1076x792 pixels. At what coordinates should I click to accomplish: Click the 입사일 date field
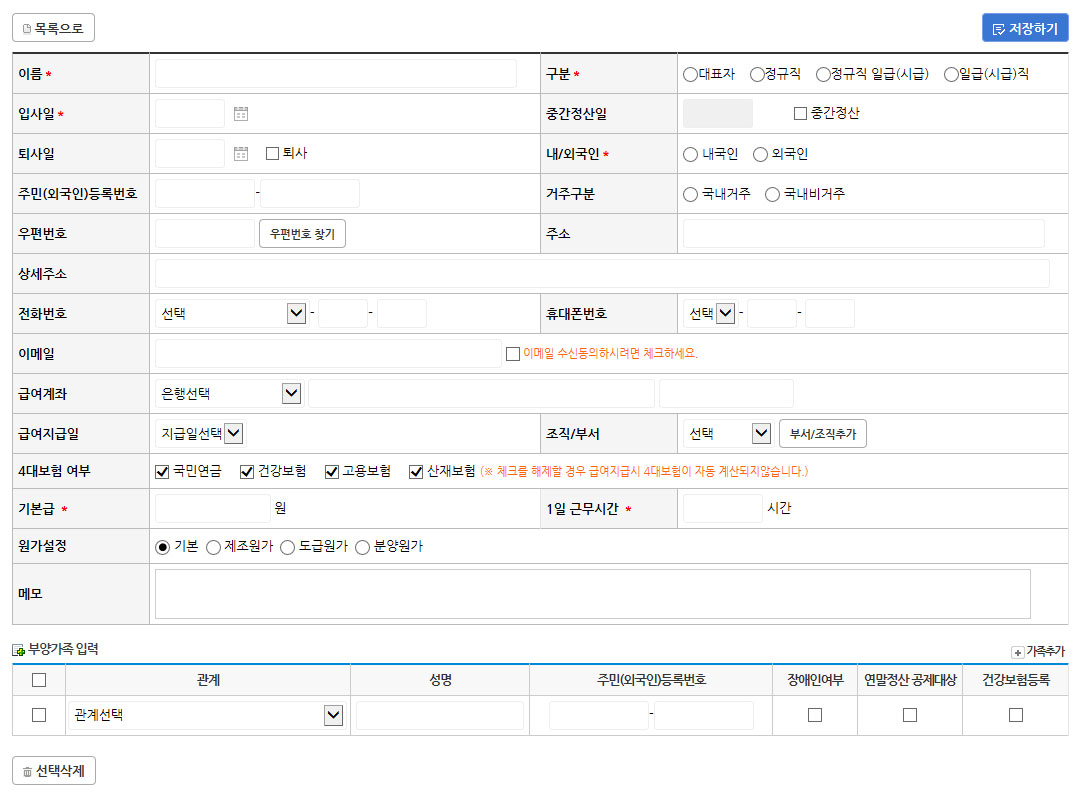[x=190, y=114]
